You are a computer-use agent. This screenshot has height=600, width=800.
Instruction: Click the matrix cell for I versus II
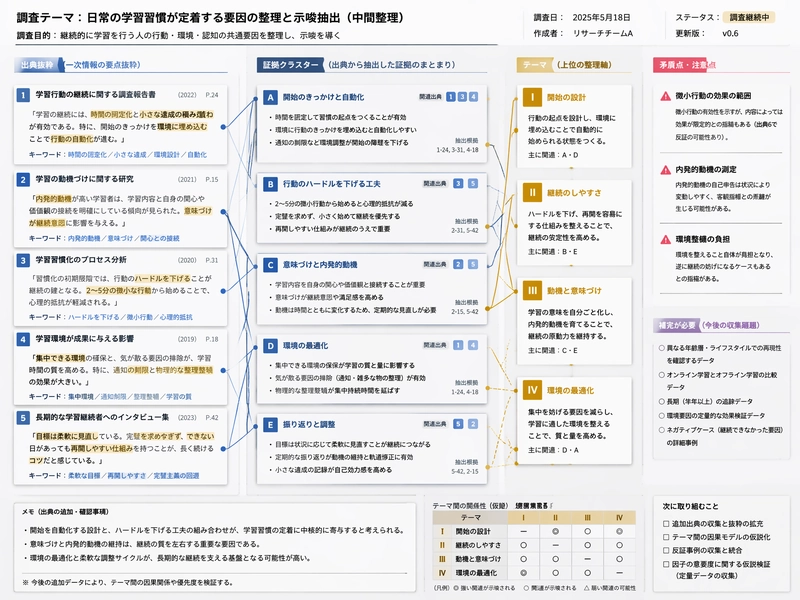pos(556,531)
